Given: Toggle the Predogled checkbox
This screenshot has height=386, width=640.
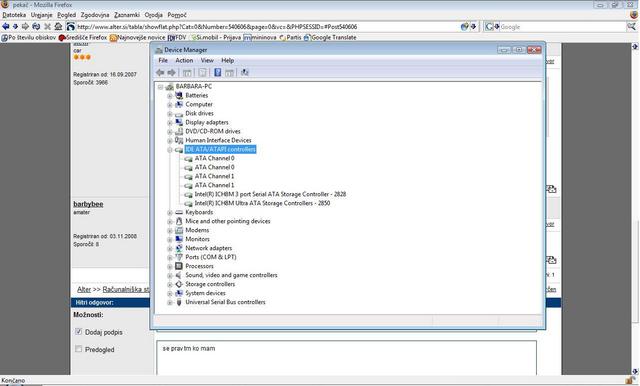Looking at the screenshot, I should [78, 349].
